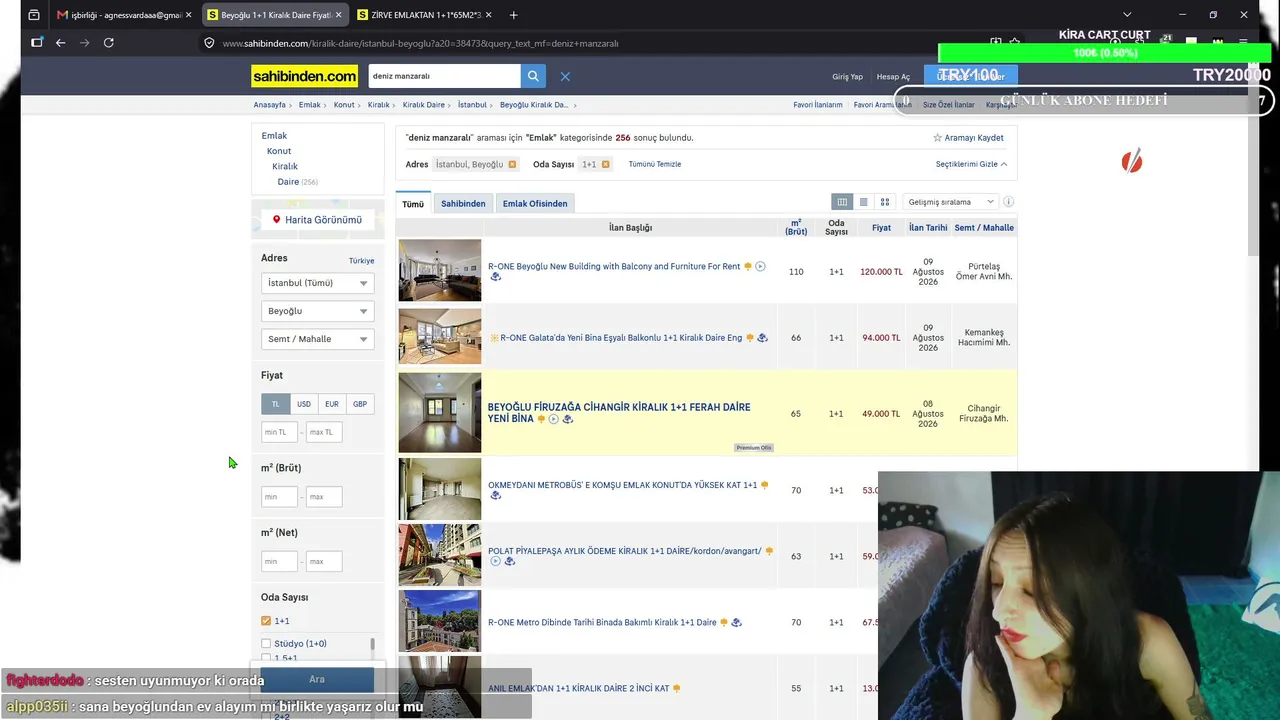1280x720 pixels.
Task: Sort listings by the Fiyat column header
Action: [881, 228]
